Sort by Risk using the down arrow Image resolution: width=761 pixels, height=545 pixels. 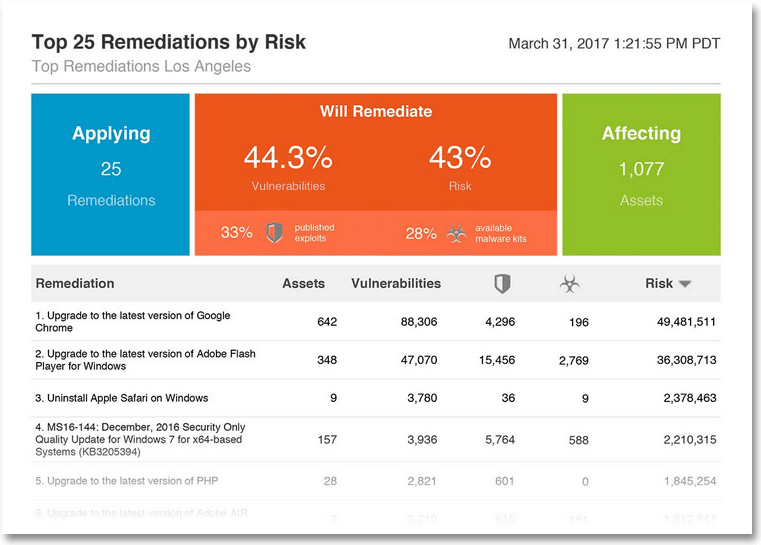coord(685,284)
